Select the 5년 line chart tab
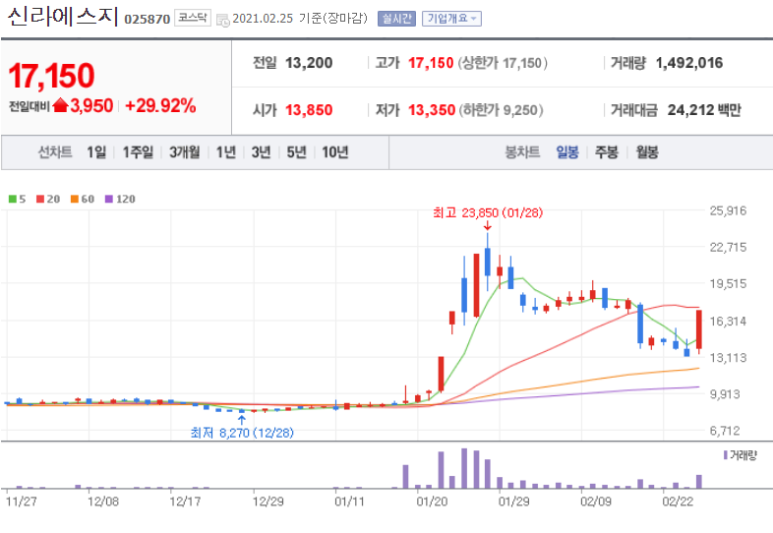 coord(296,152)
